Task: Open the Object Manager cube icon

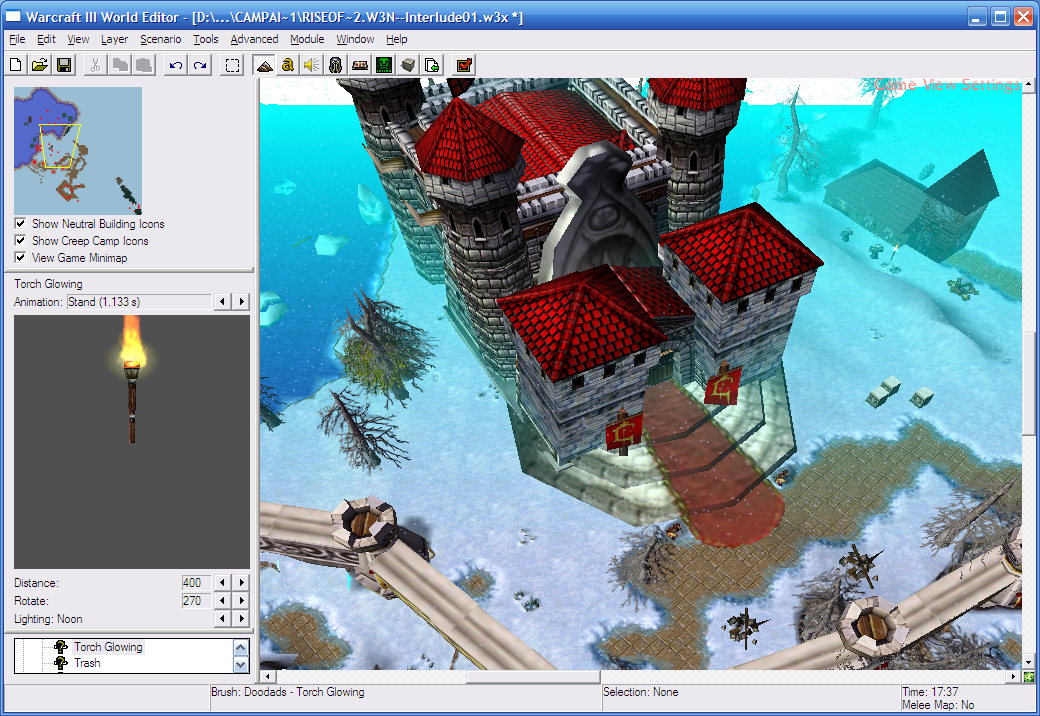Action: coord(408,65)
